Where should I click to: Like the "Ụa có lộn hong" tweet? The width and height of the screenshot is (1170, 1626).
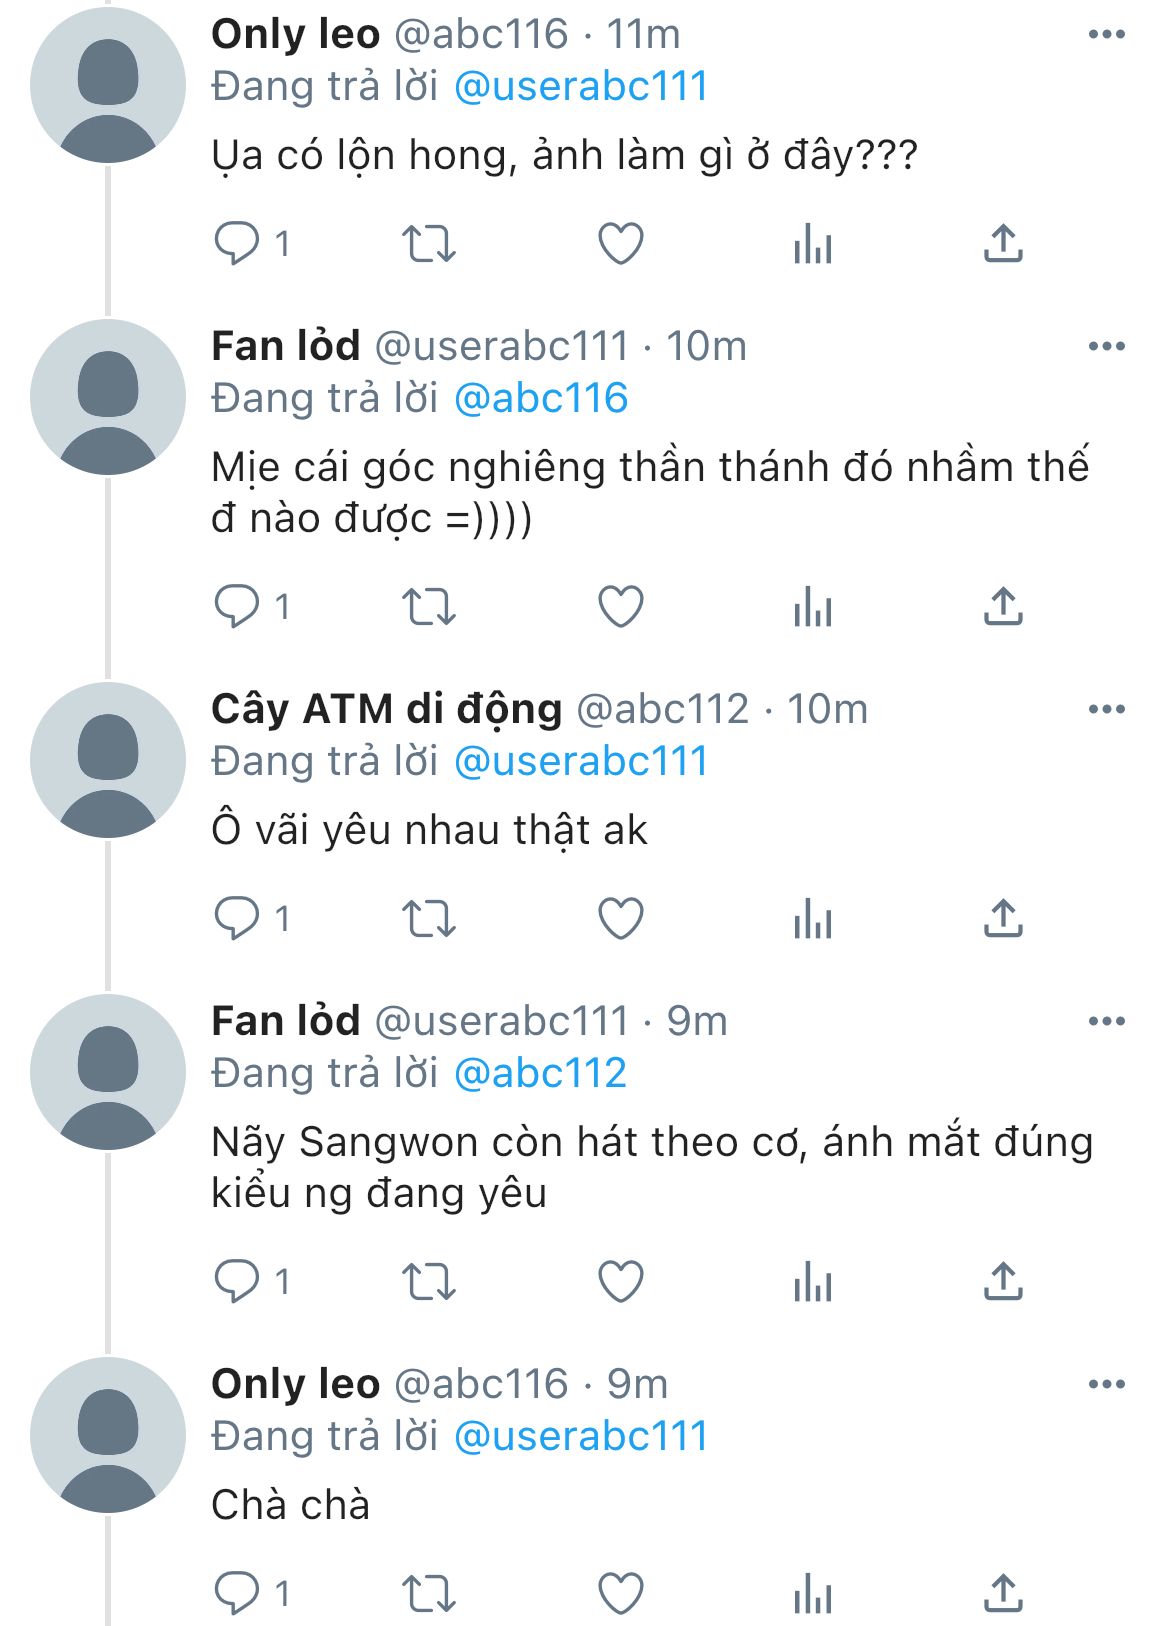(x=620, y=243)
